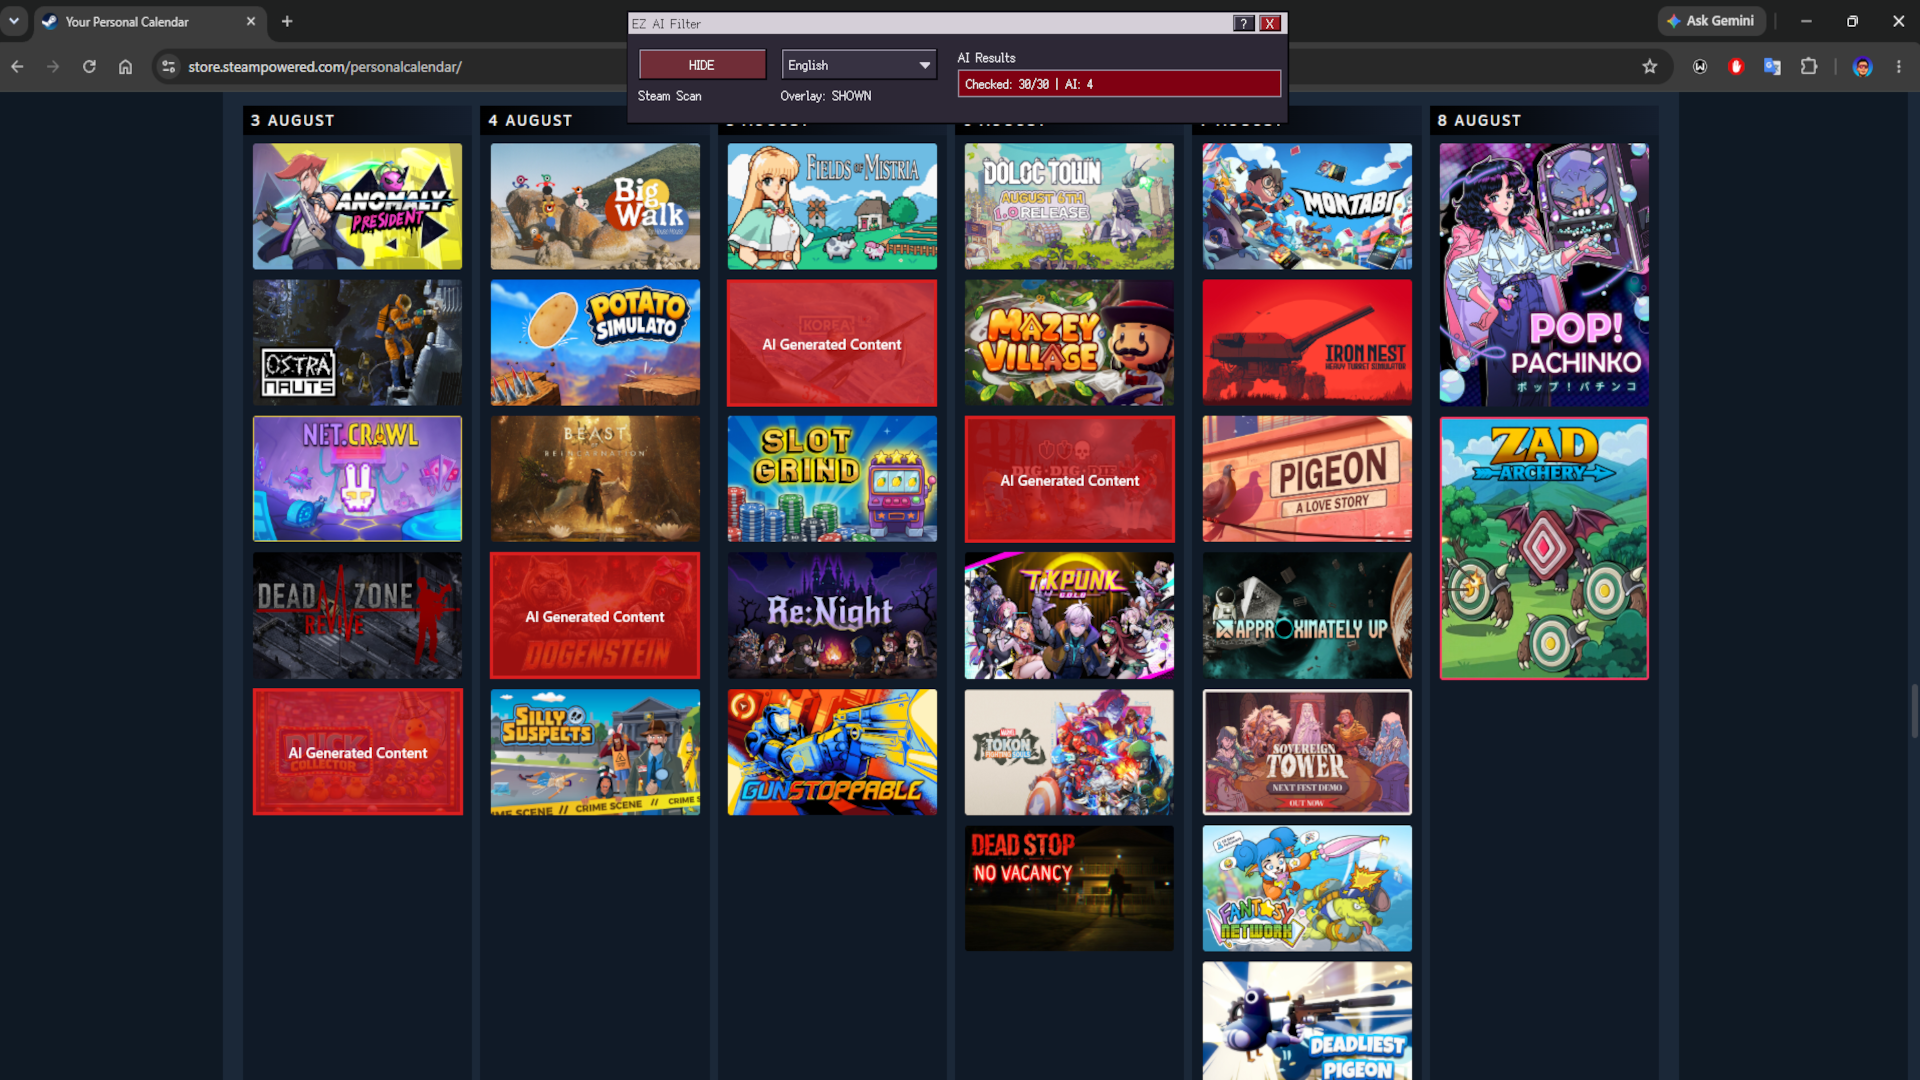Open the EZ AI Filter help button
Image resolution: width=1920 pixels, height=1080 pixels.
pos(1243,24)
